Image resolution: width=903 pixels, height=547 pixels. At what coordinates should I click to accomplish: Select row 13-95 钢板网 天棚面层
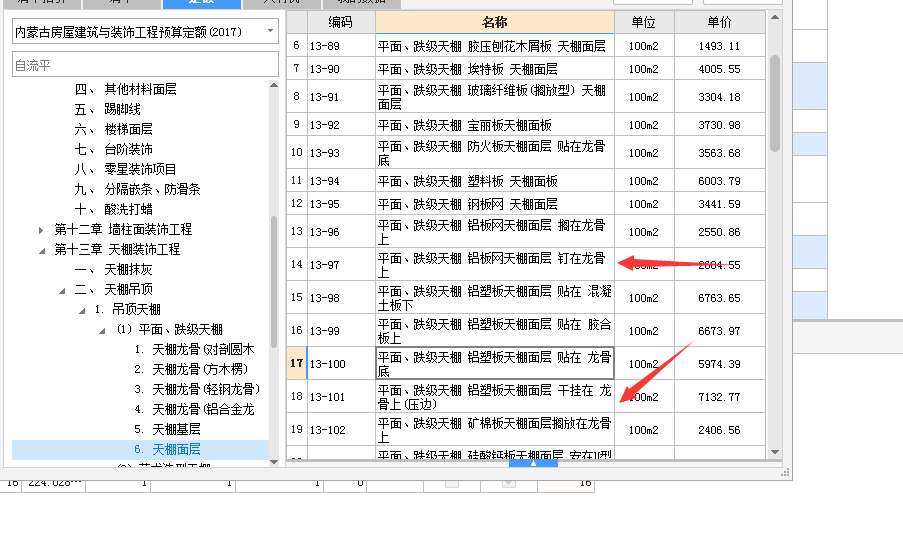point(526,204)
